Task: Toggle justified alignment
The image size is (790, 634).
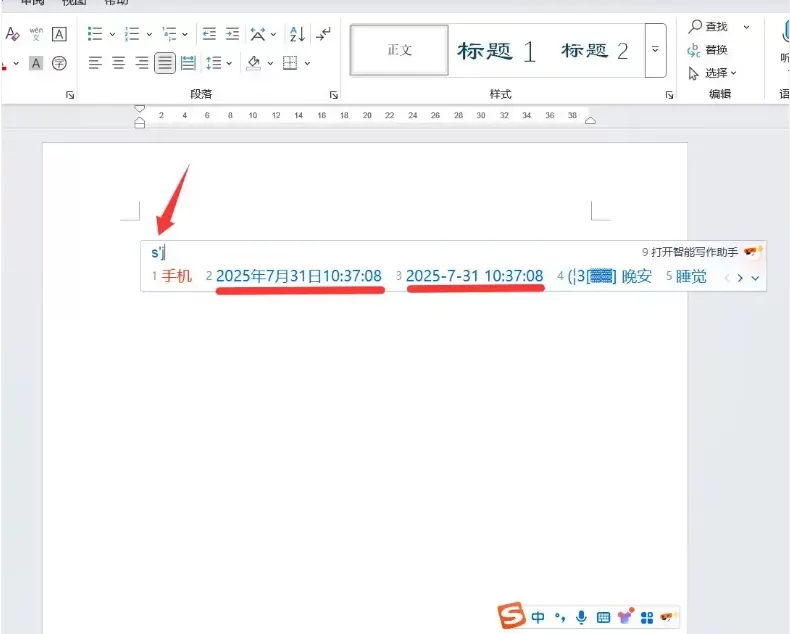Action: [165, 64]
